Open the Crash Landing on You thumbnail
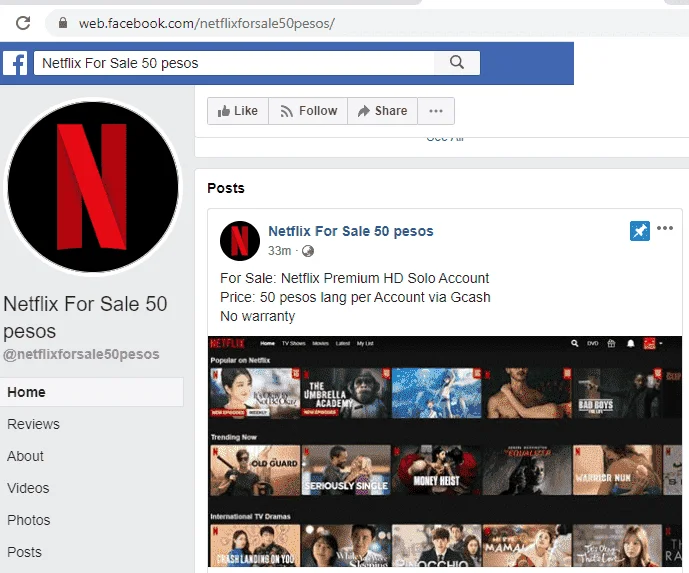This screenshot has width=689, height=573. (x=255, y=545)
